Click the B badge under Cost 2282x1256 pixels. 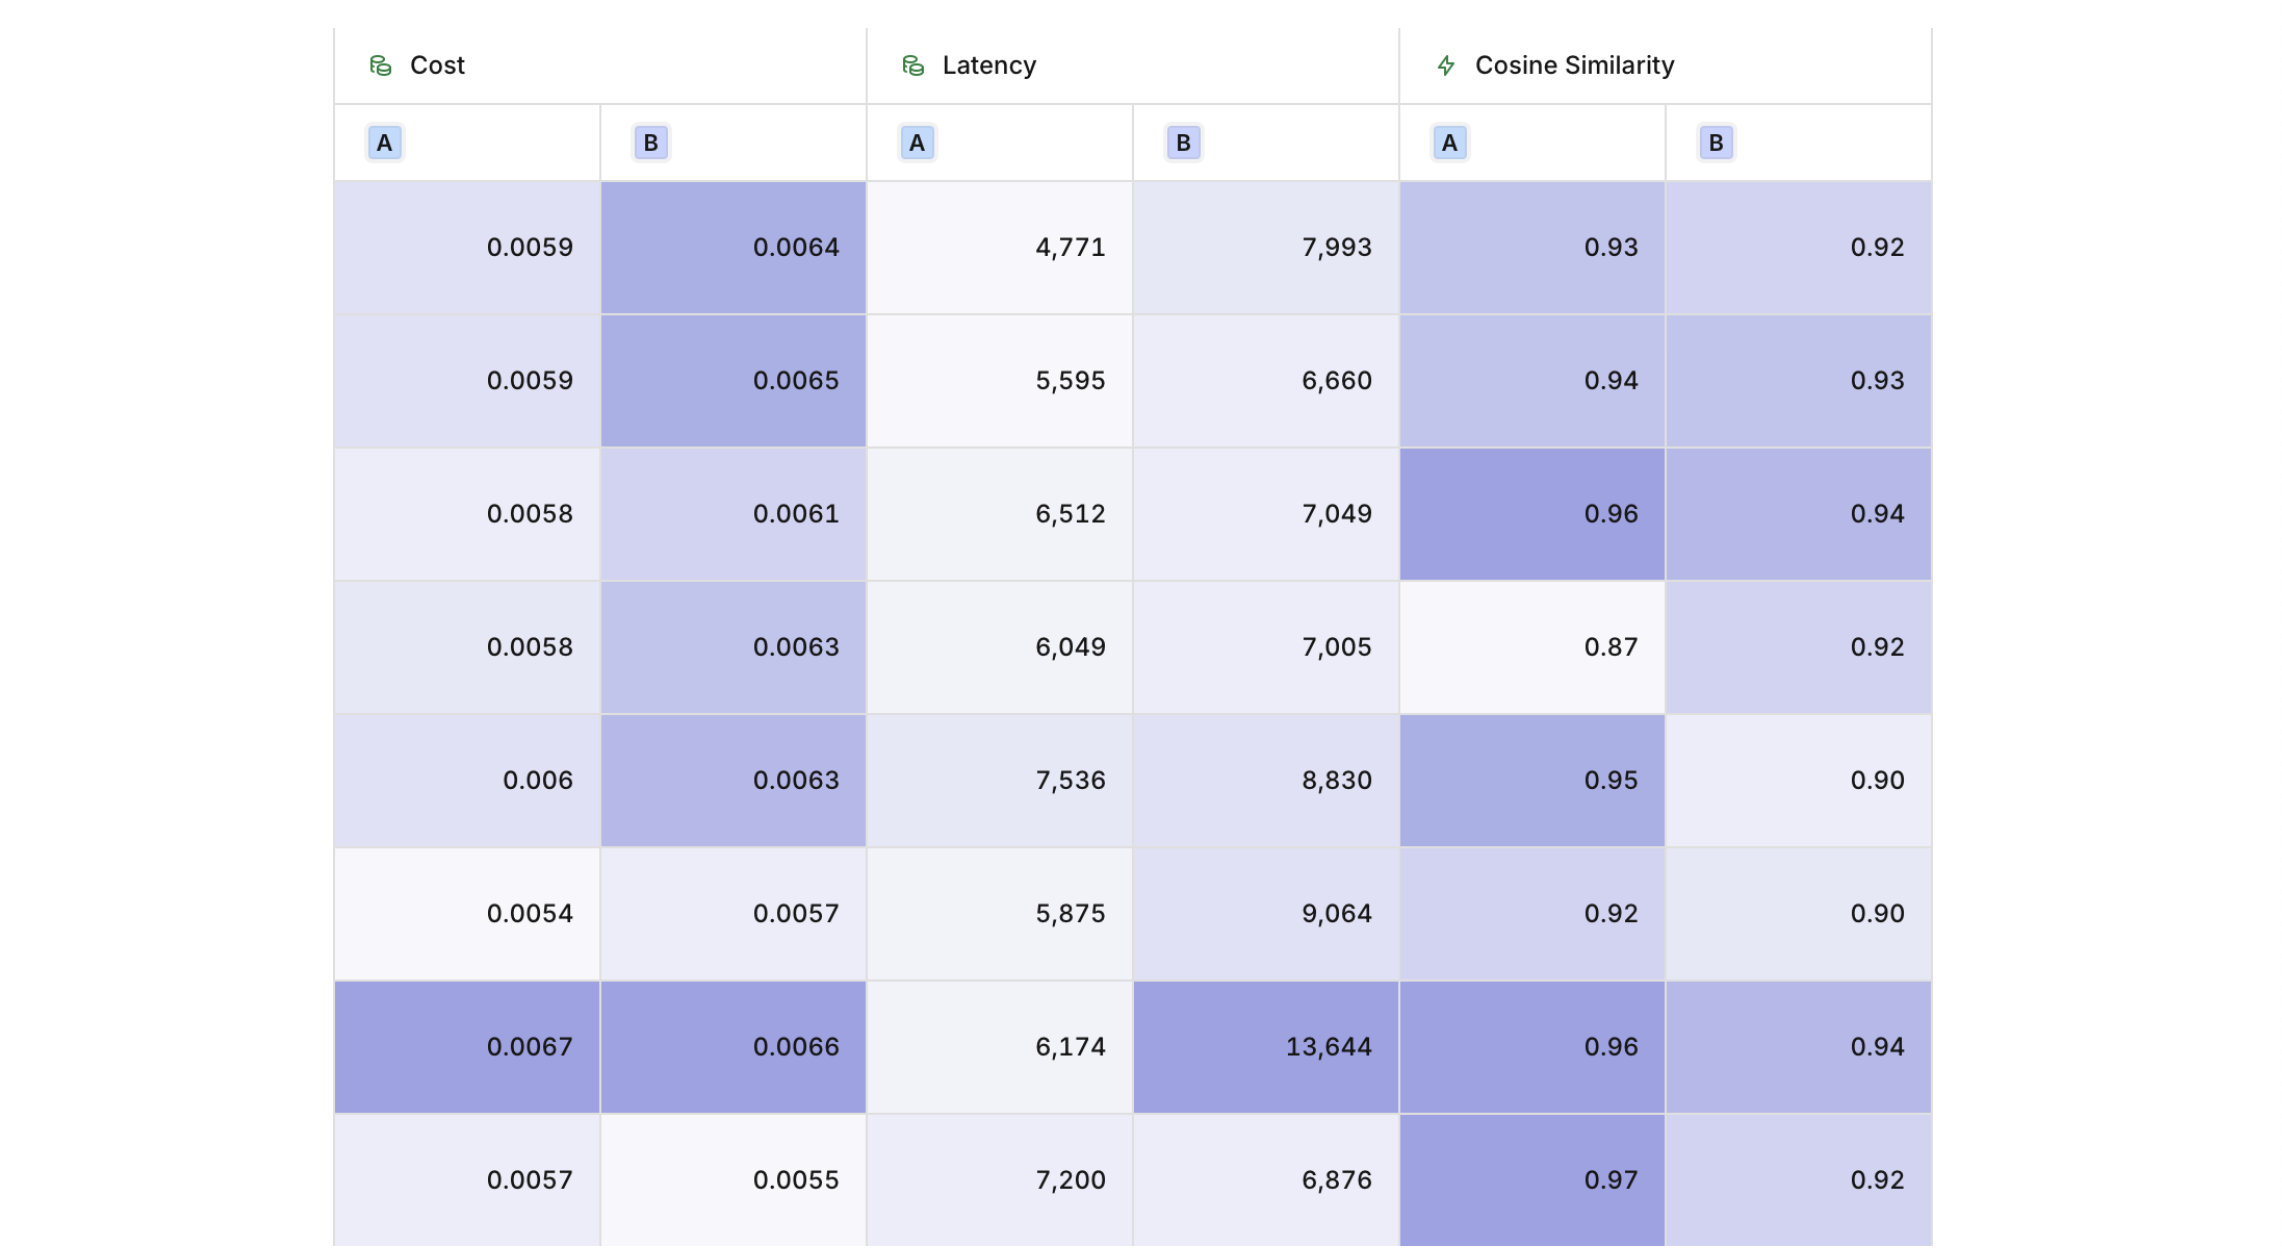tap(650, 143)
